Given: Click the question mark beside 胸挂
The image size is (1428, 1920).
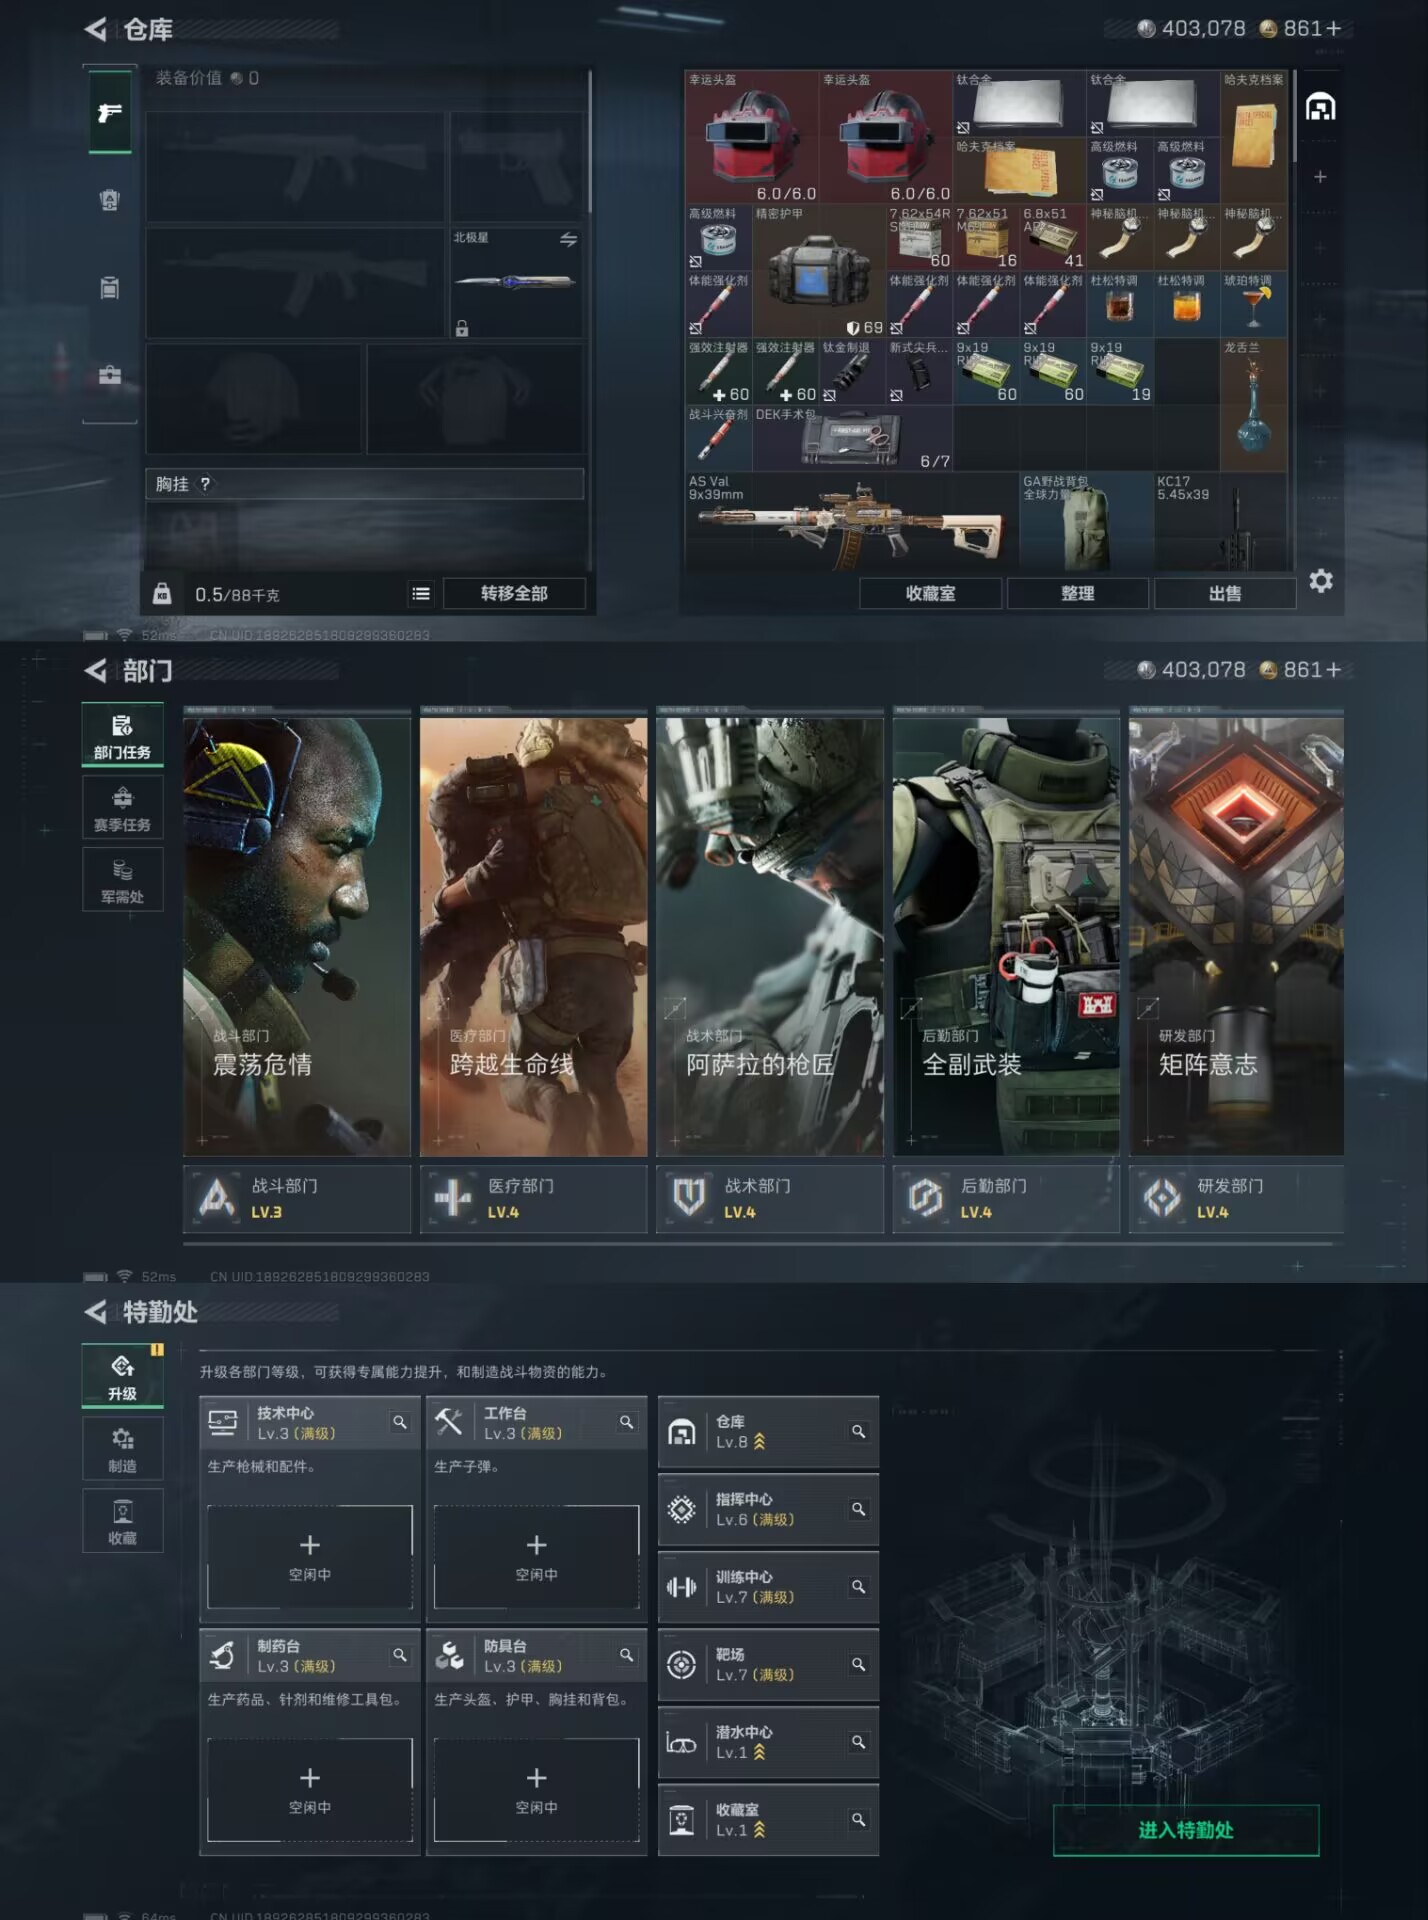Looking at the screenshot, I should click(x=205, y=484).
